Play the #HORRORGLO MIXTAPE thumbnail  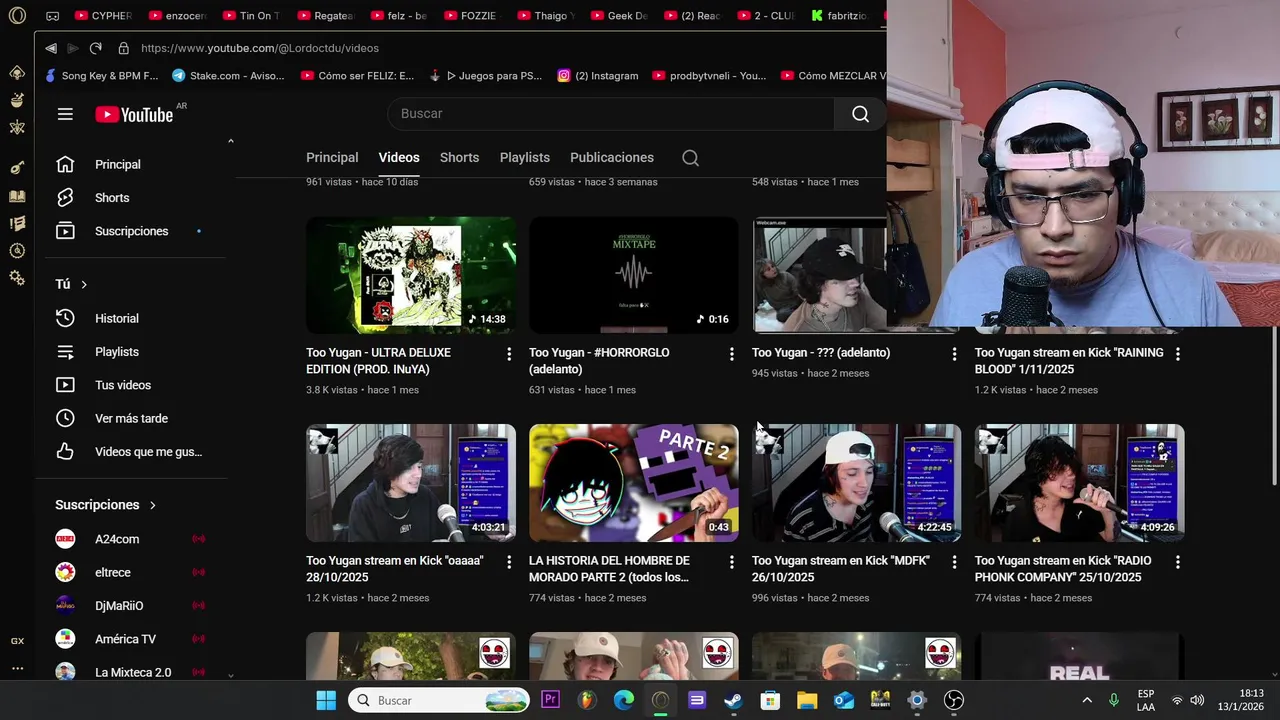click(634, 275)
